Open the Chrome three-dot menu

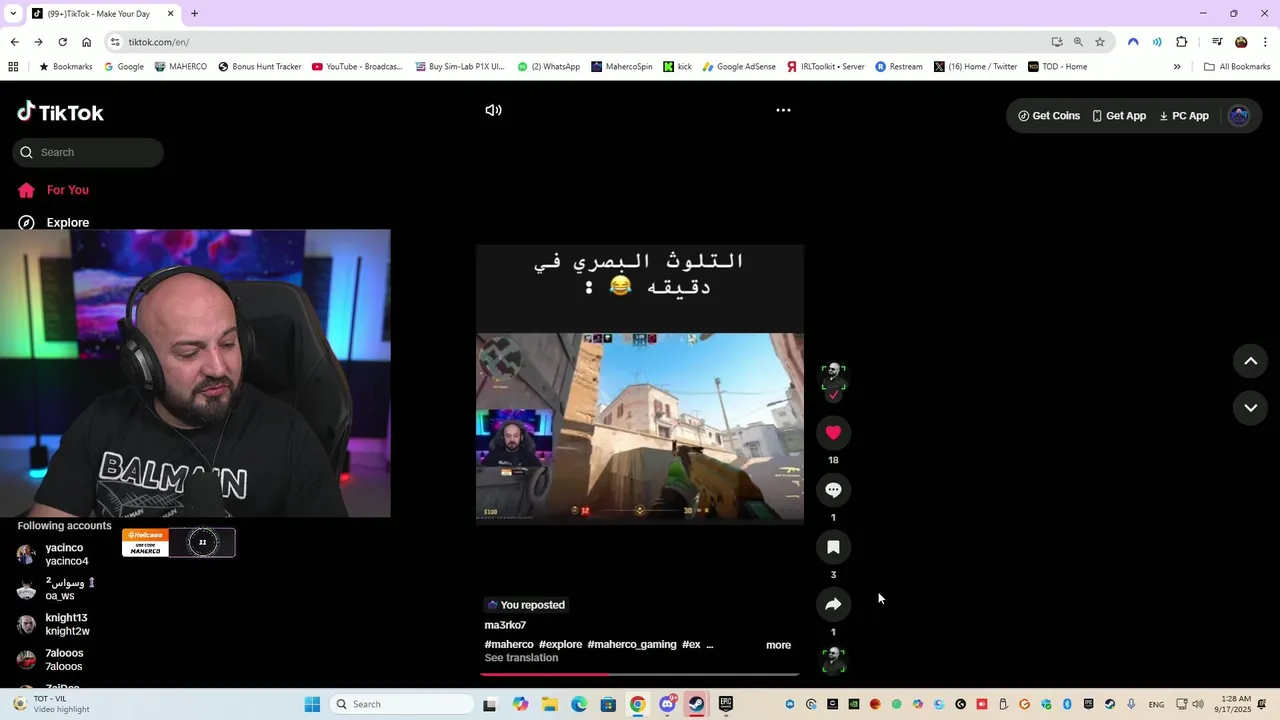click(x=1266, y=42)
